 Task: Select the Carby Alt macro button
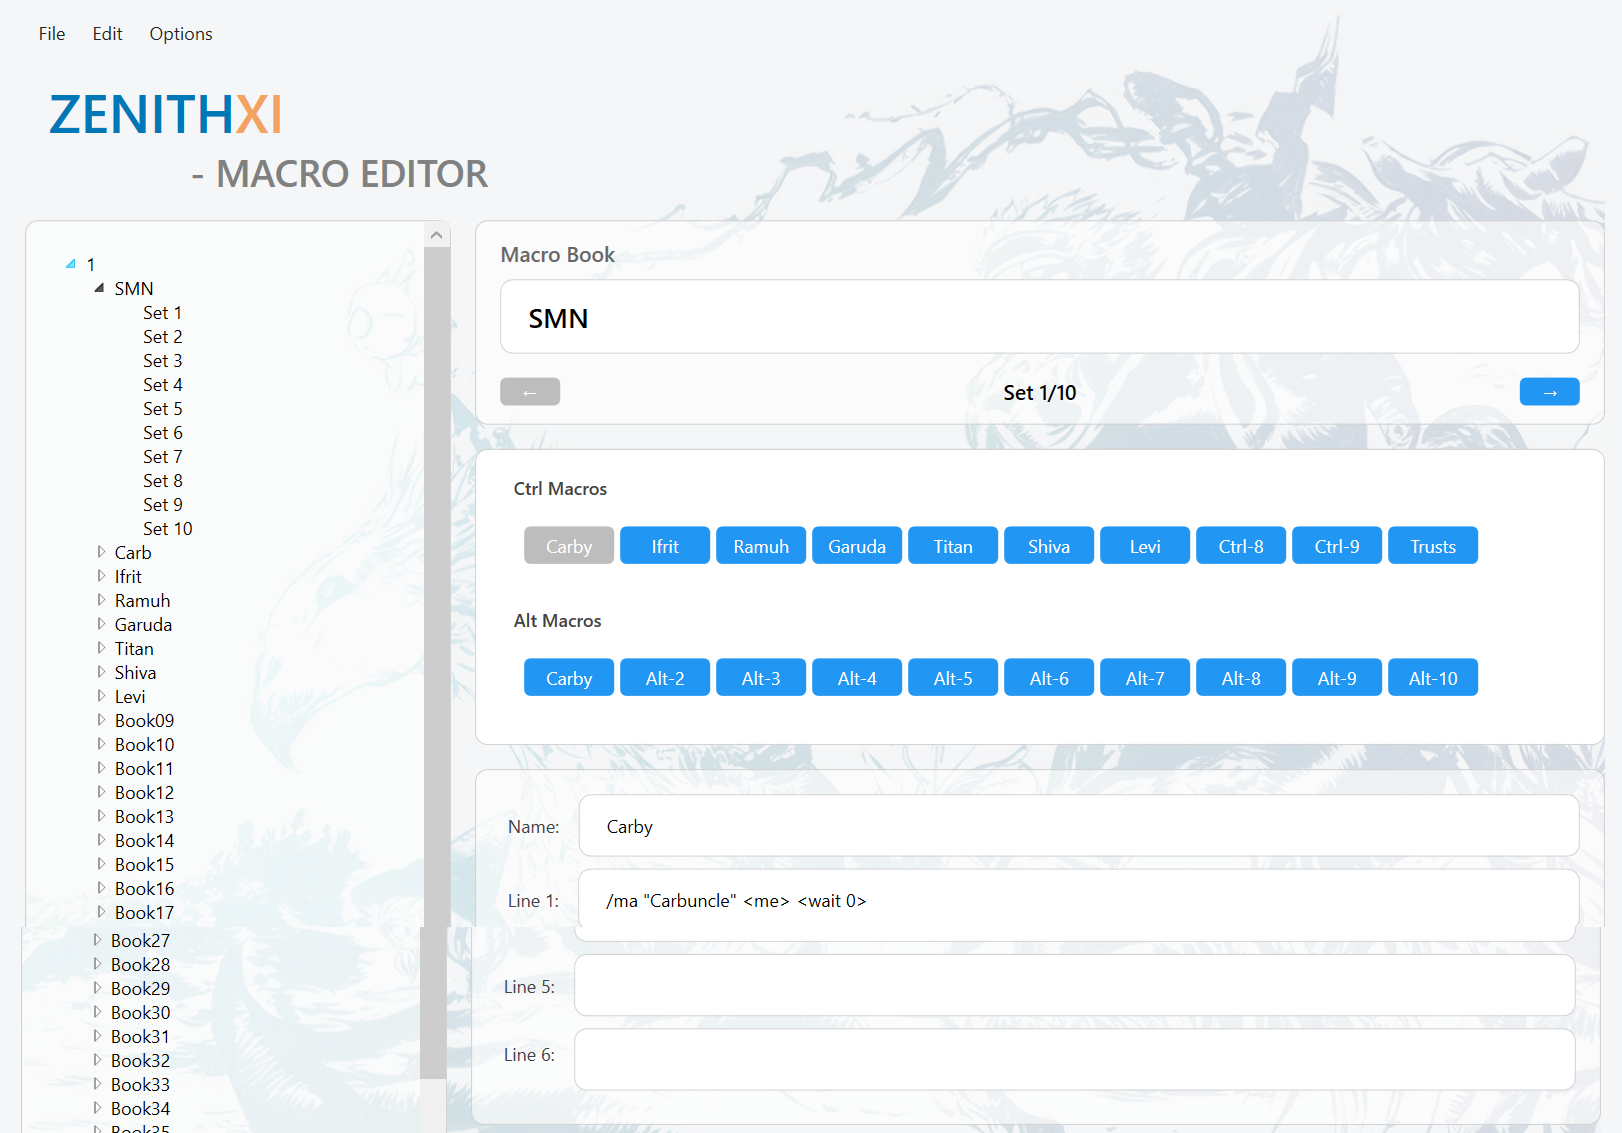pos(569,678)
